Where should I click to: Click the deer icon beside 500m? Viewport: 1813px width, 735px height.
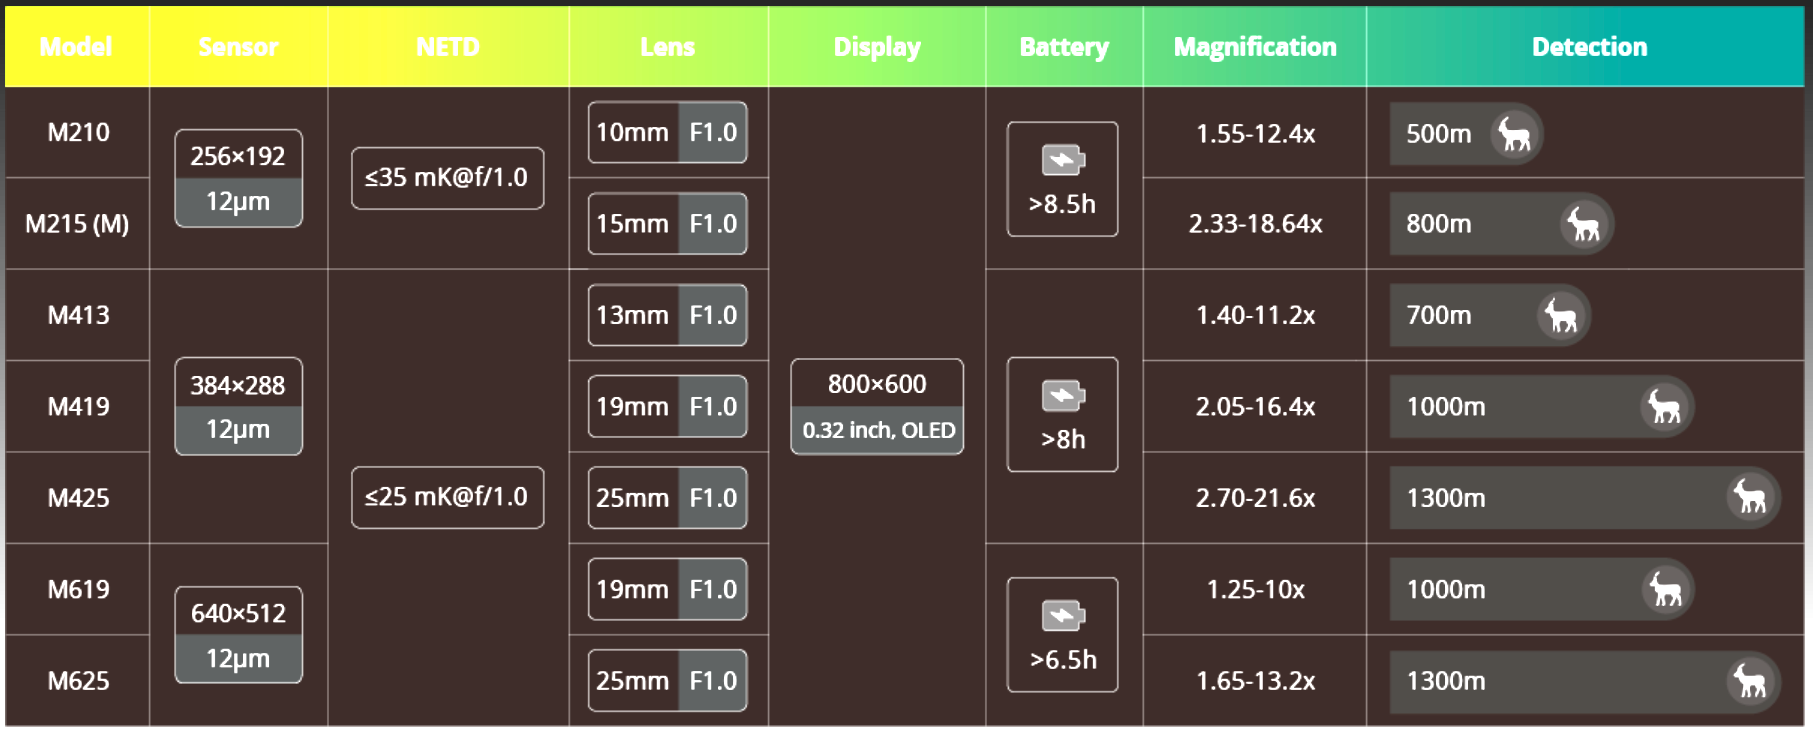(1515, 134)
